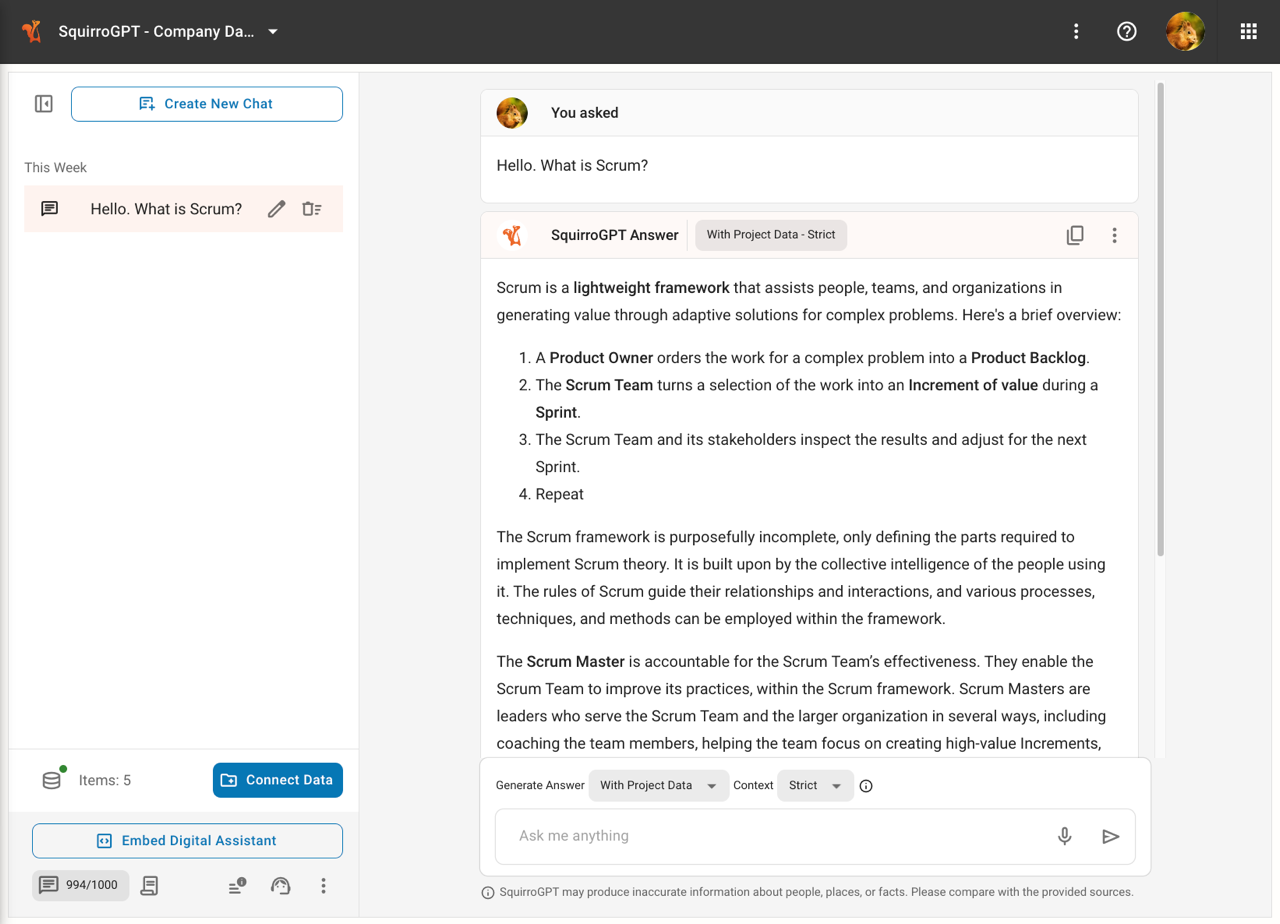Open the scroll document icon in the sidebar footer
1280x924 pixels.
(150, 885)
